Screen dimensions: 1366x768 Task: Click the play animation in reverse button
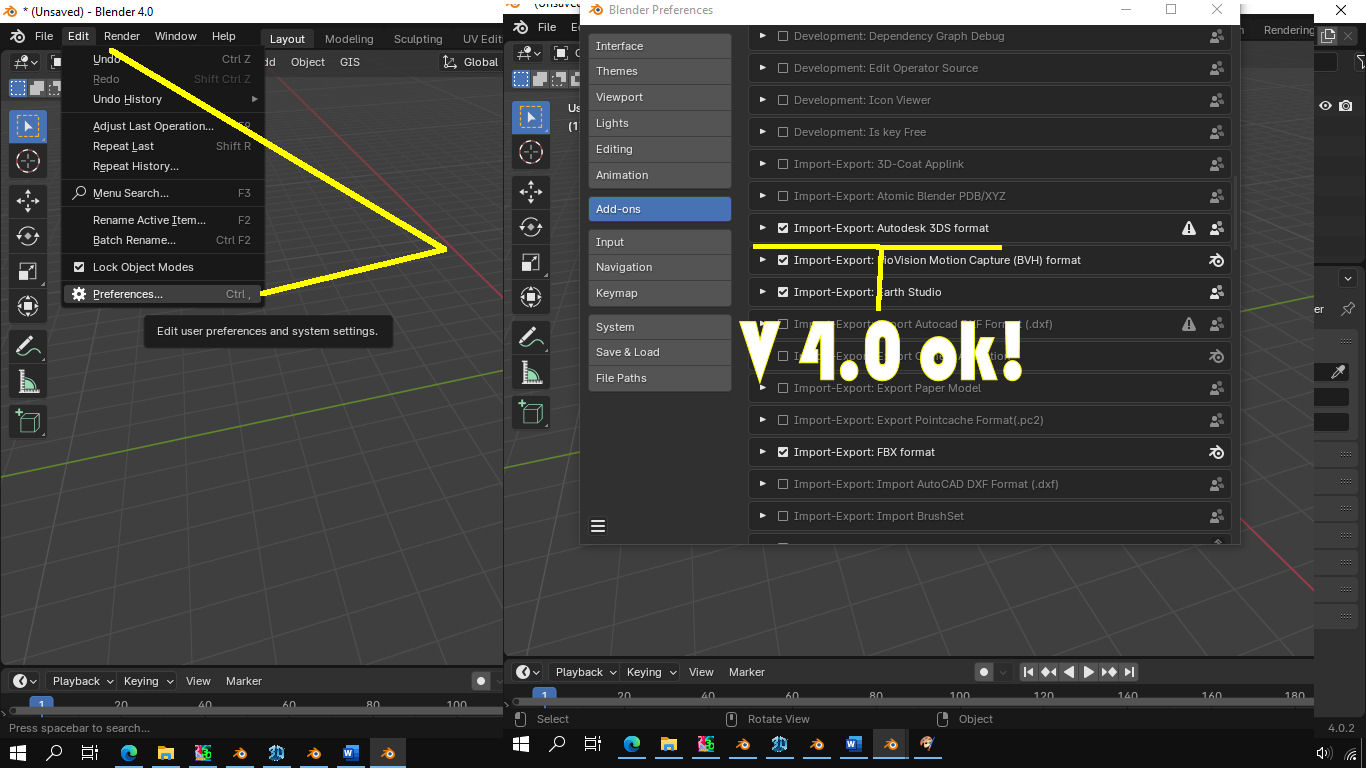tap(1069, 672)
